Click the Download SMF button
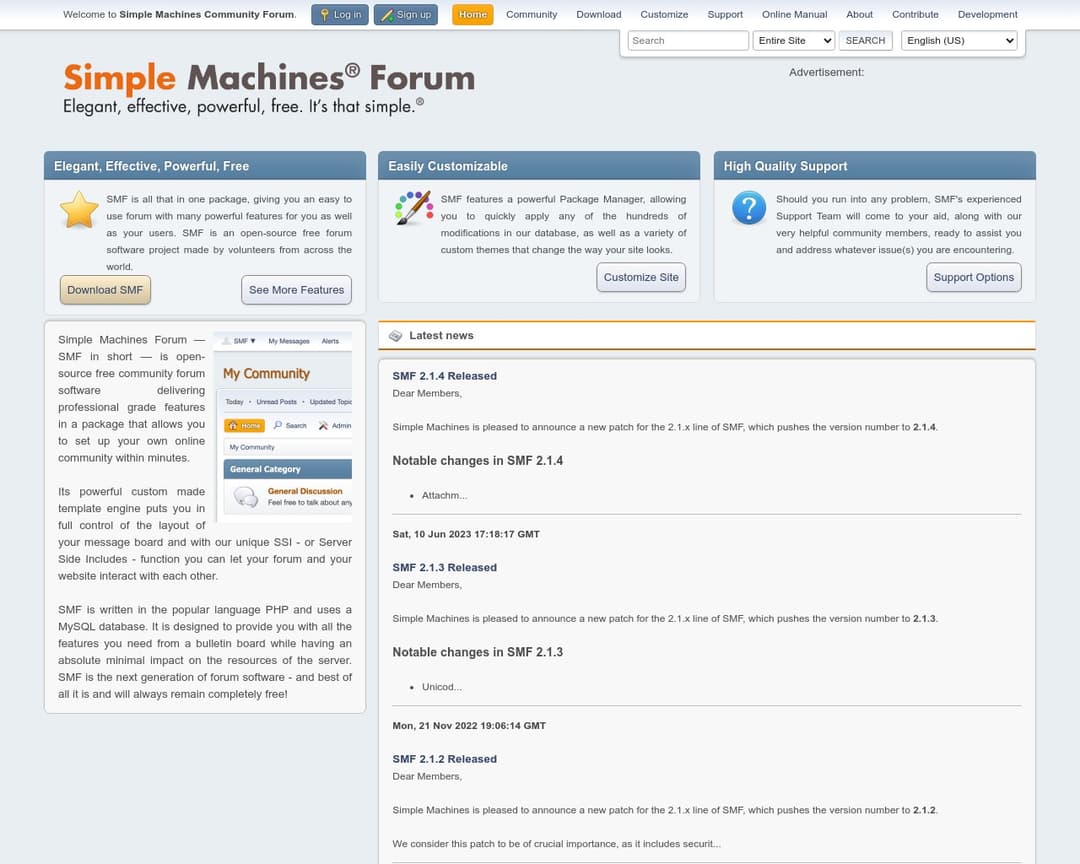Screen dimensions: 1080x864 click(x=105, y=290)
